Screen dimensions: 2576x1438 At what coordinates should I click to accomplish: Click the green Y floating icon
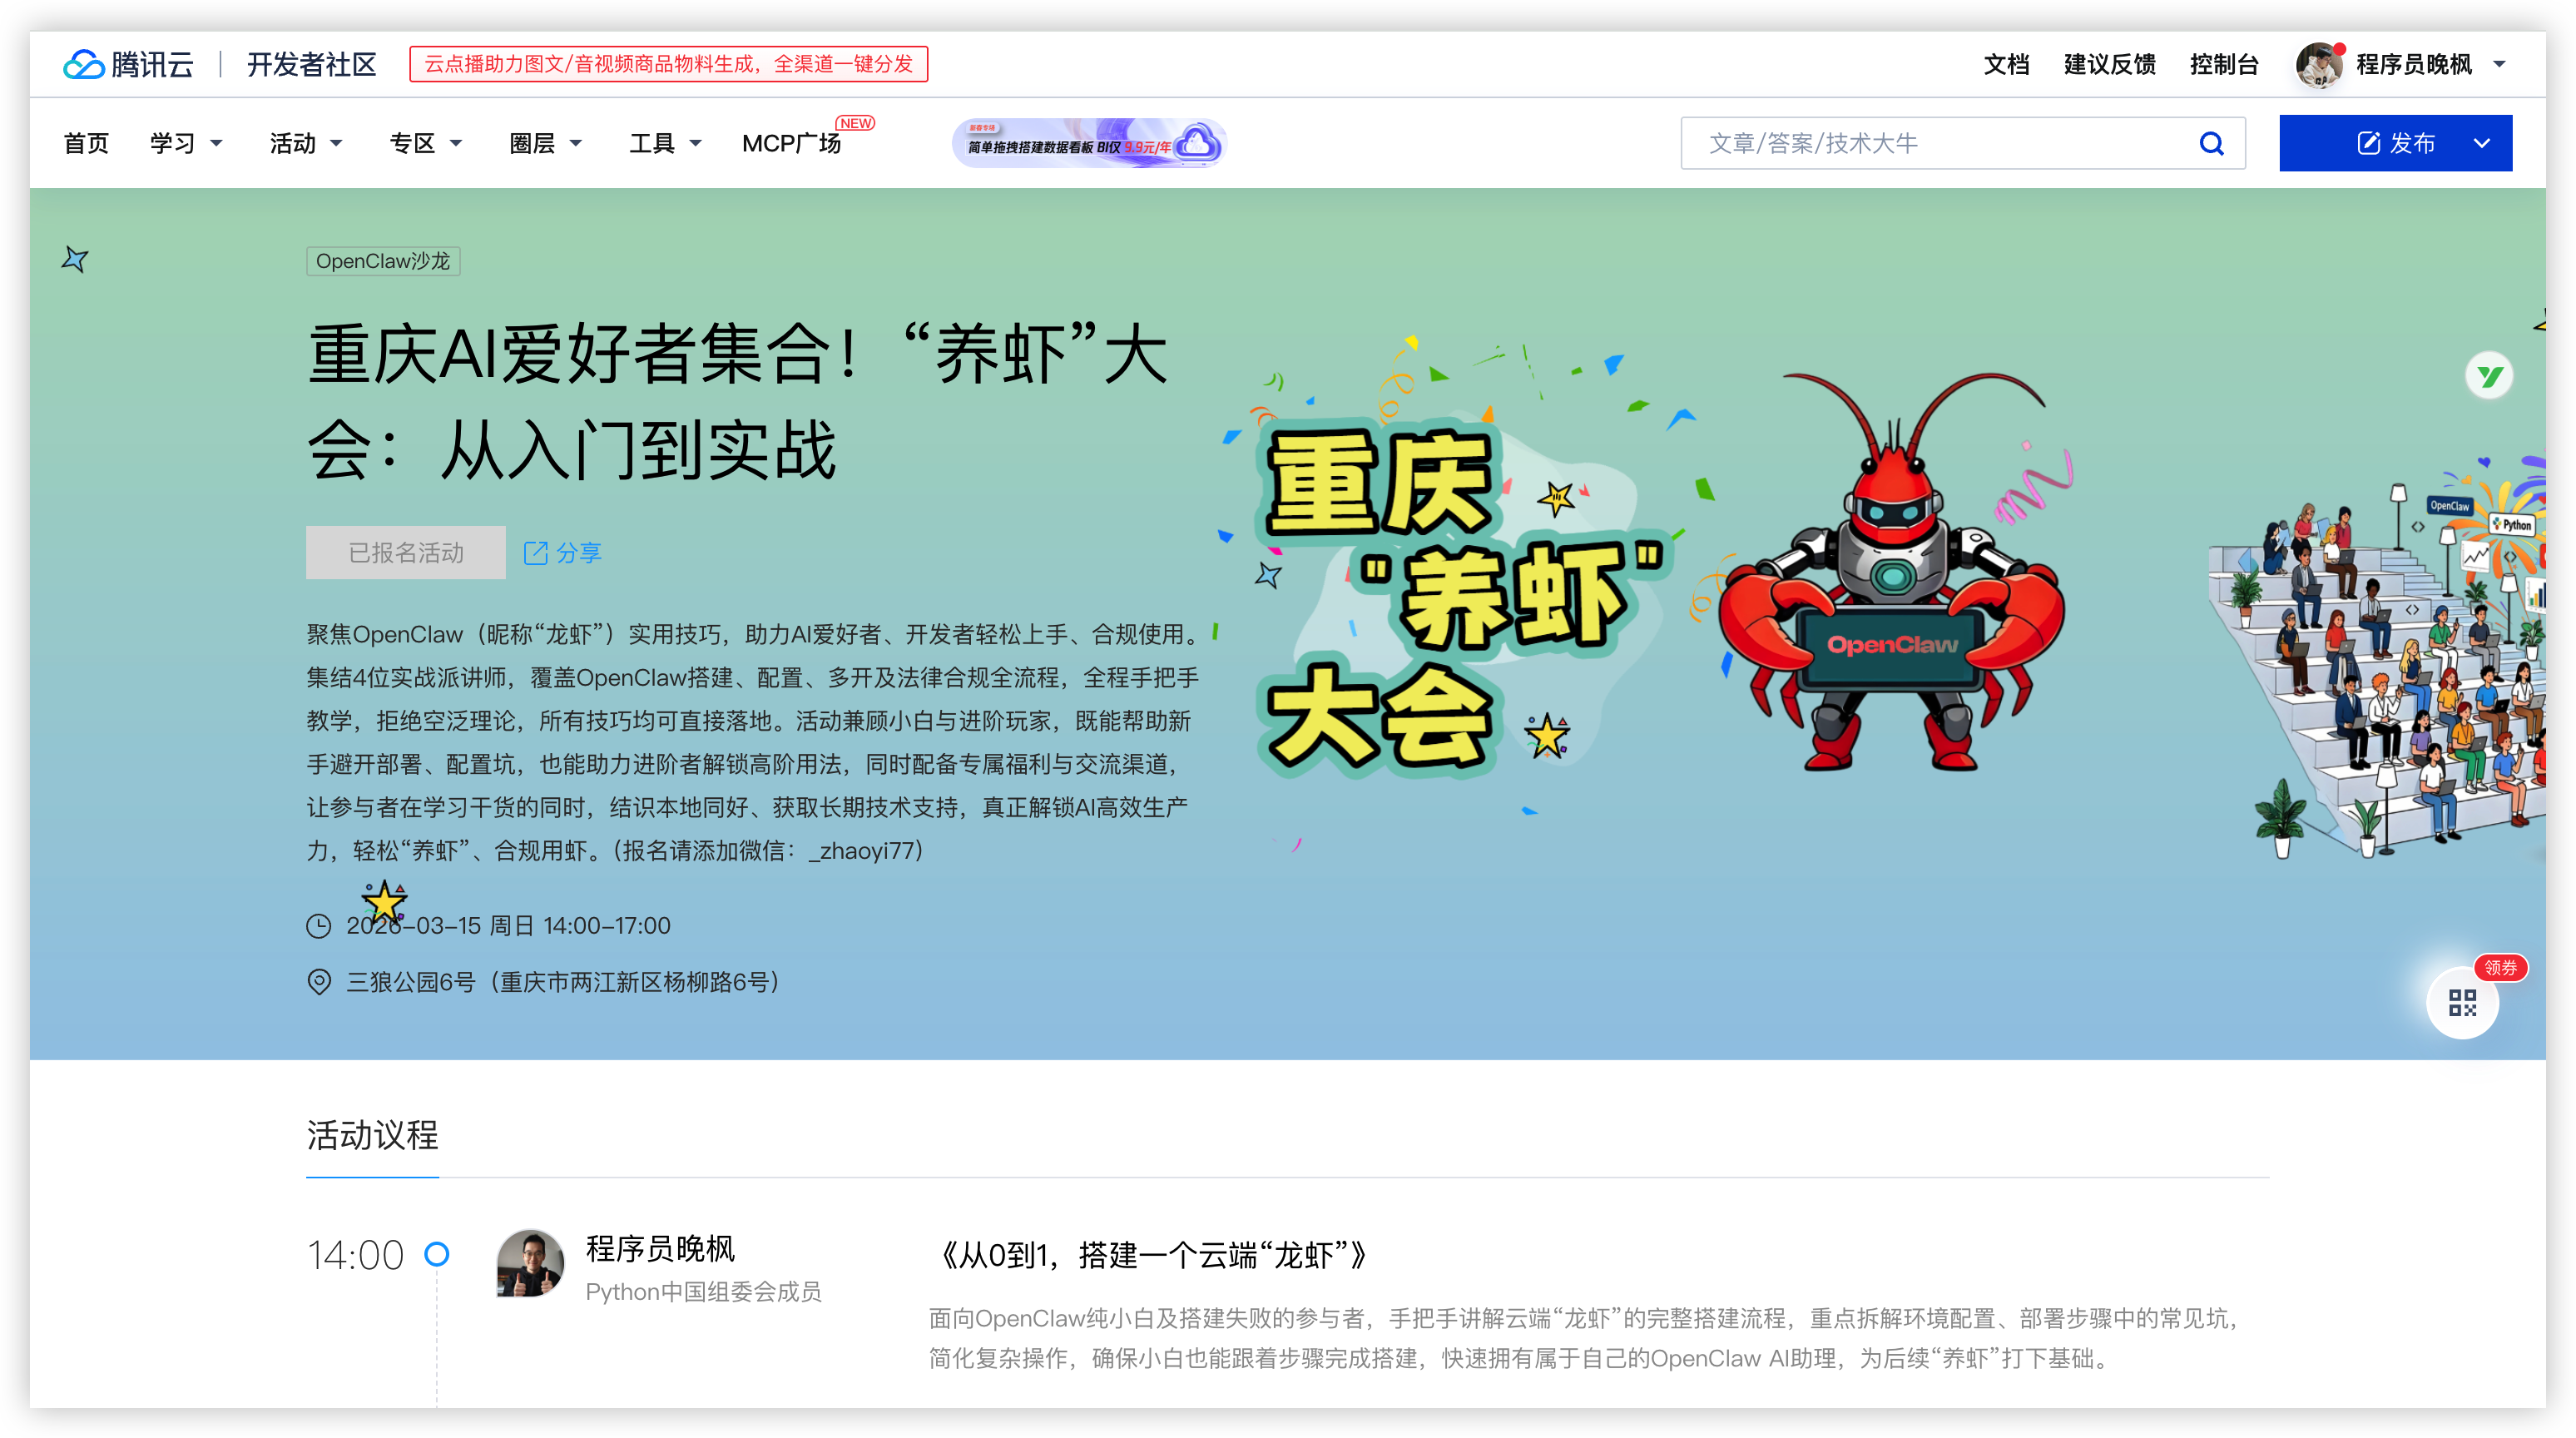click(2488, 377)
